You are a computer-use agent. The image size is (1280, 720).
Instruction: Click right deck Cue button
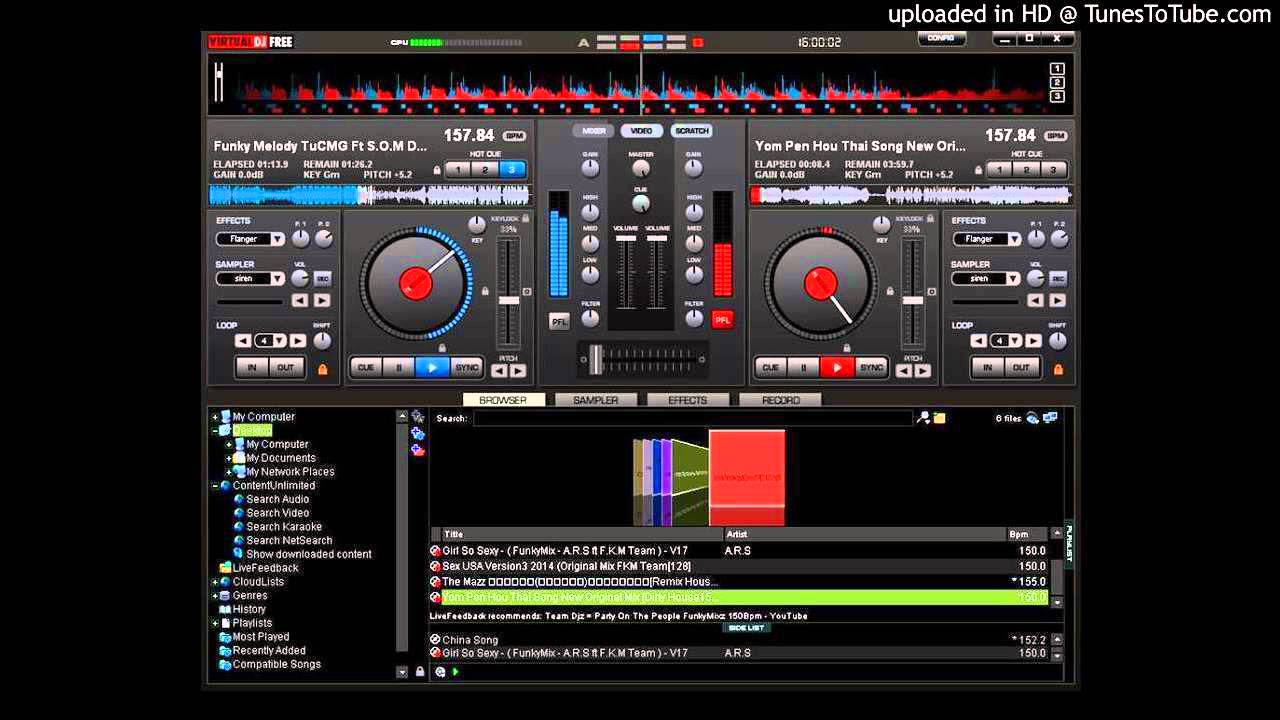coord(770,368)
